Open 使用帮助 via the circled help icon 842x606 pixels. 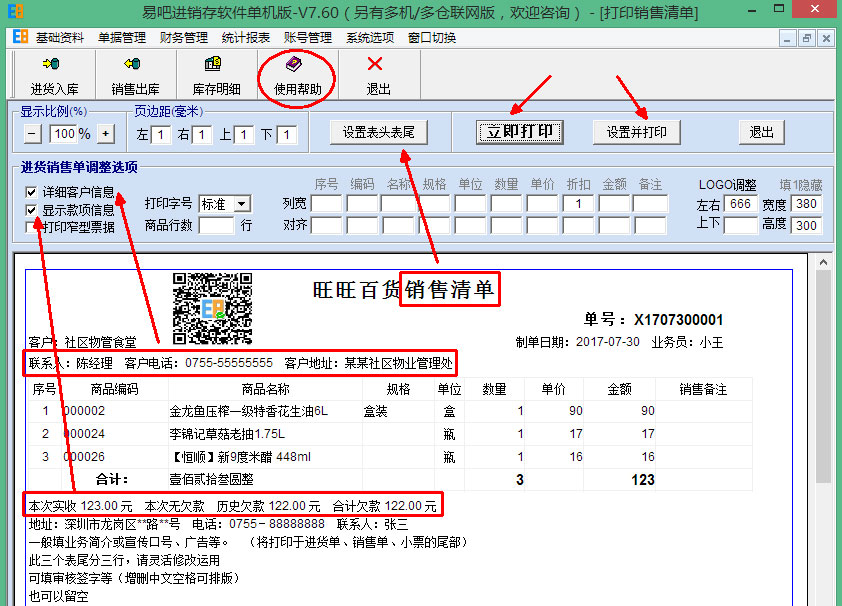pos(297,72)
